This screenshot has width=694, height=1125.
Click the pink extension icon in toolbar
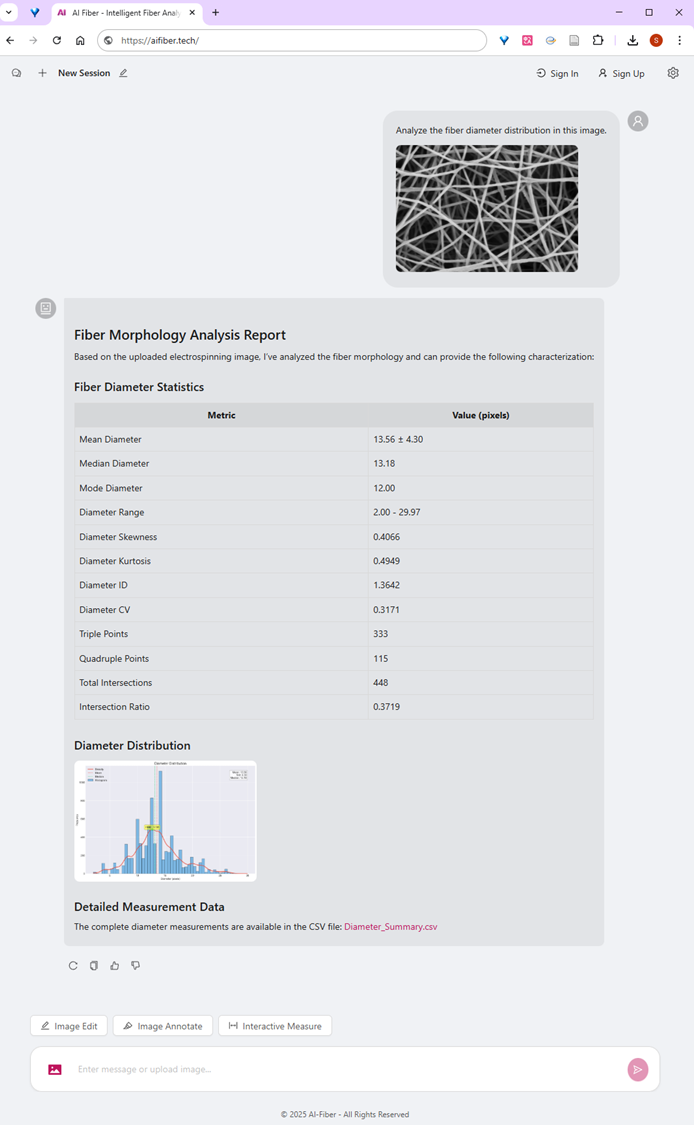pyautogui.click(x=527, y=40)
